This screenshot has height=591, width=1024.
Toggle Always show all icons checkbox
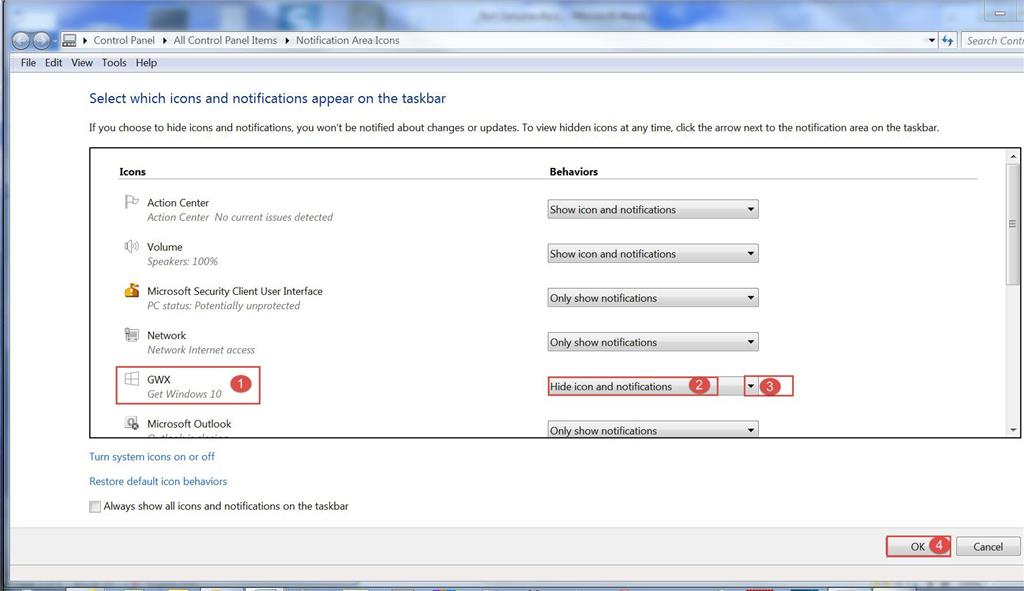[95, 507]
